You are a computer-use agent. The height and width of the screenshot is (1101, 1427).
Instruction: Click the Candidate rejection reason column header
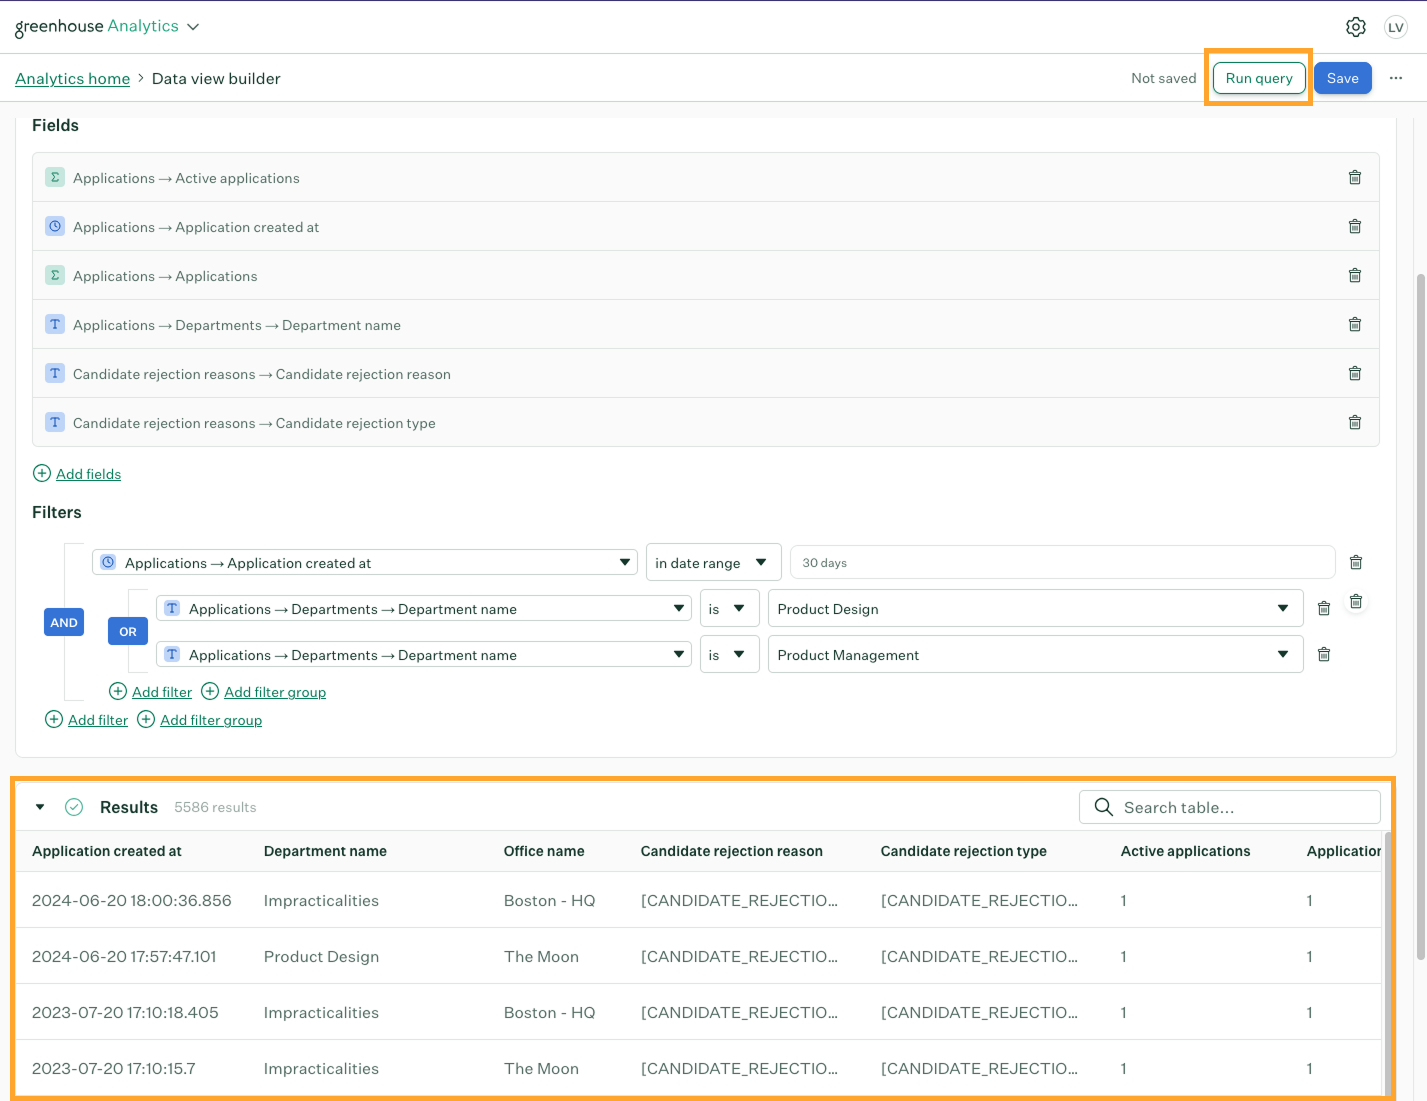732,851
